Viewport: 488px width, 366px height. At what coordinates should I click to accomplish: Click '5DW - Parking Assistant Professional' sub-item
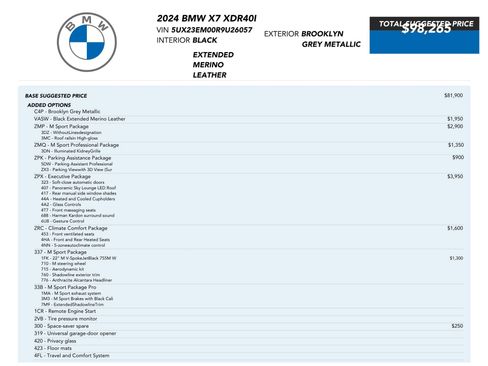(77, 164)
